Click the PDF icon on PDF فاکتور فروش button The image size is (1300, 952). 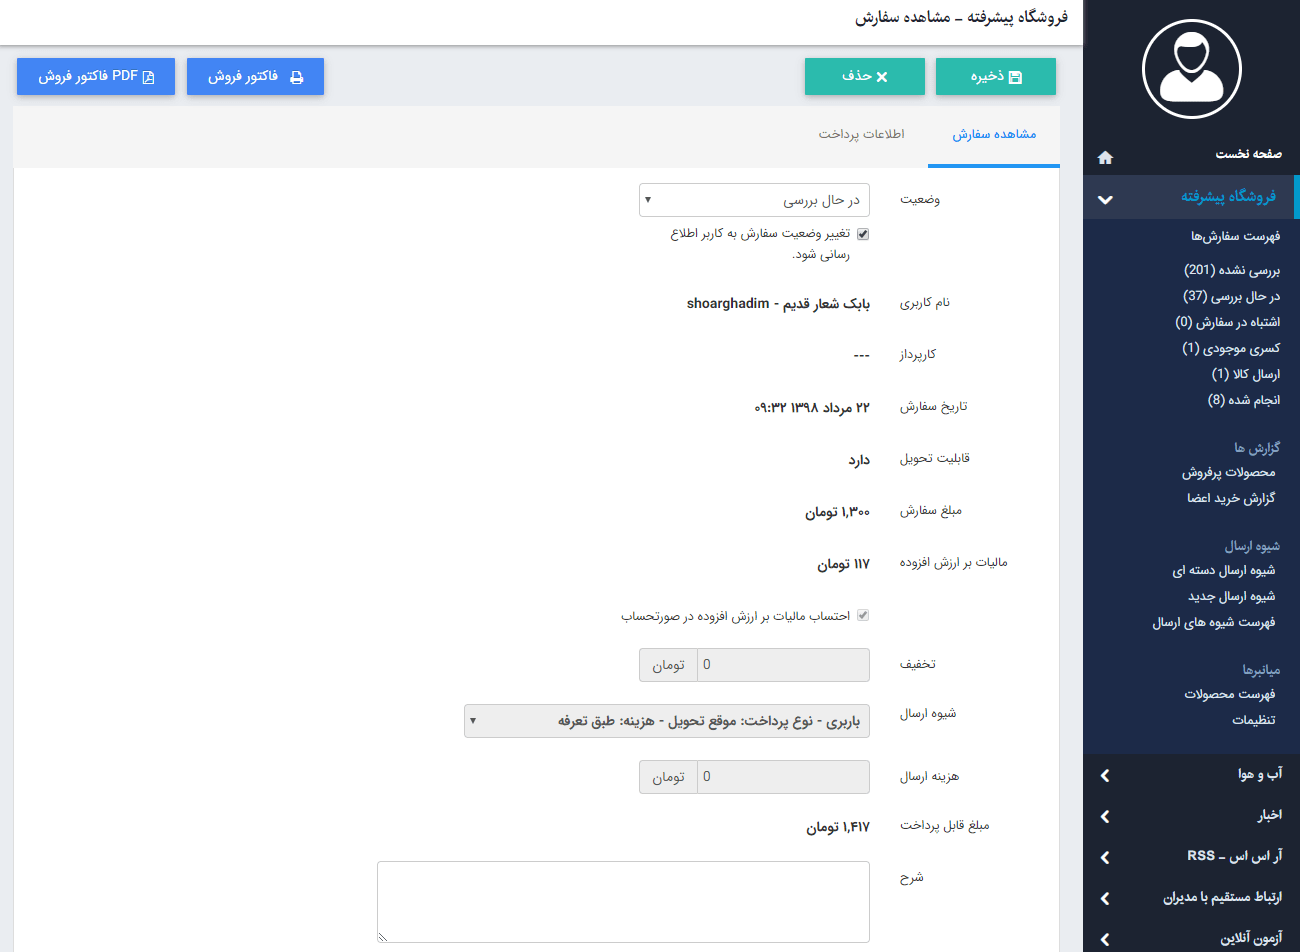pyautogui.click(x=146, y=76)
